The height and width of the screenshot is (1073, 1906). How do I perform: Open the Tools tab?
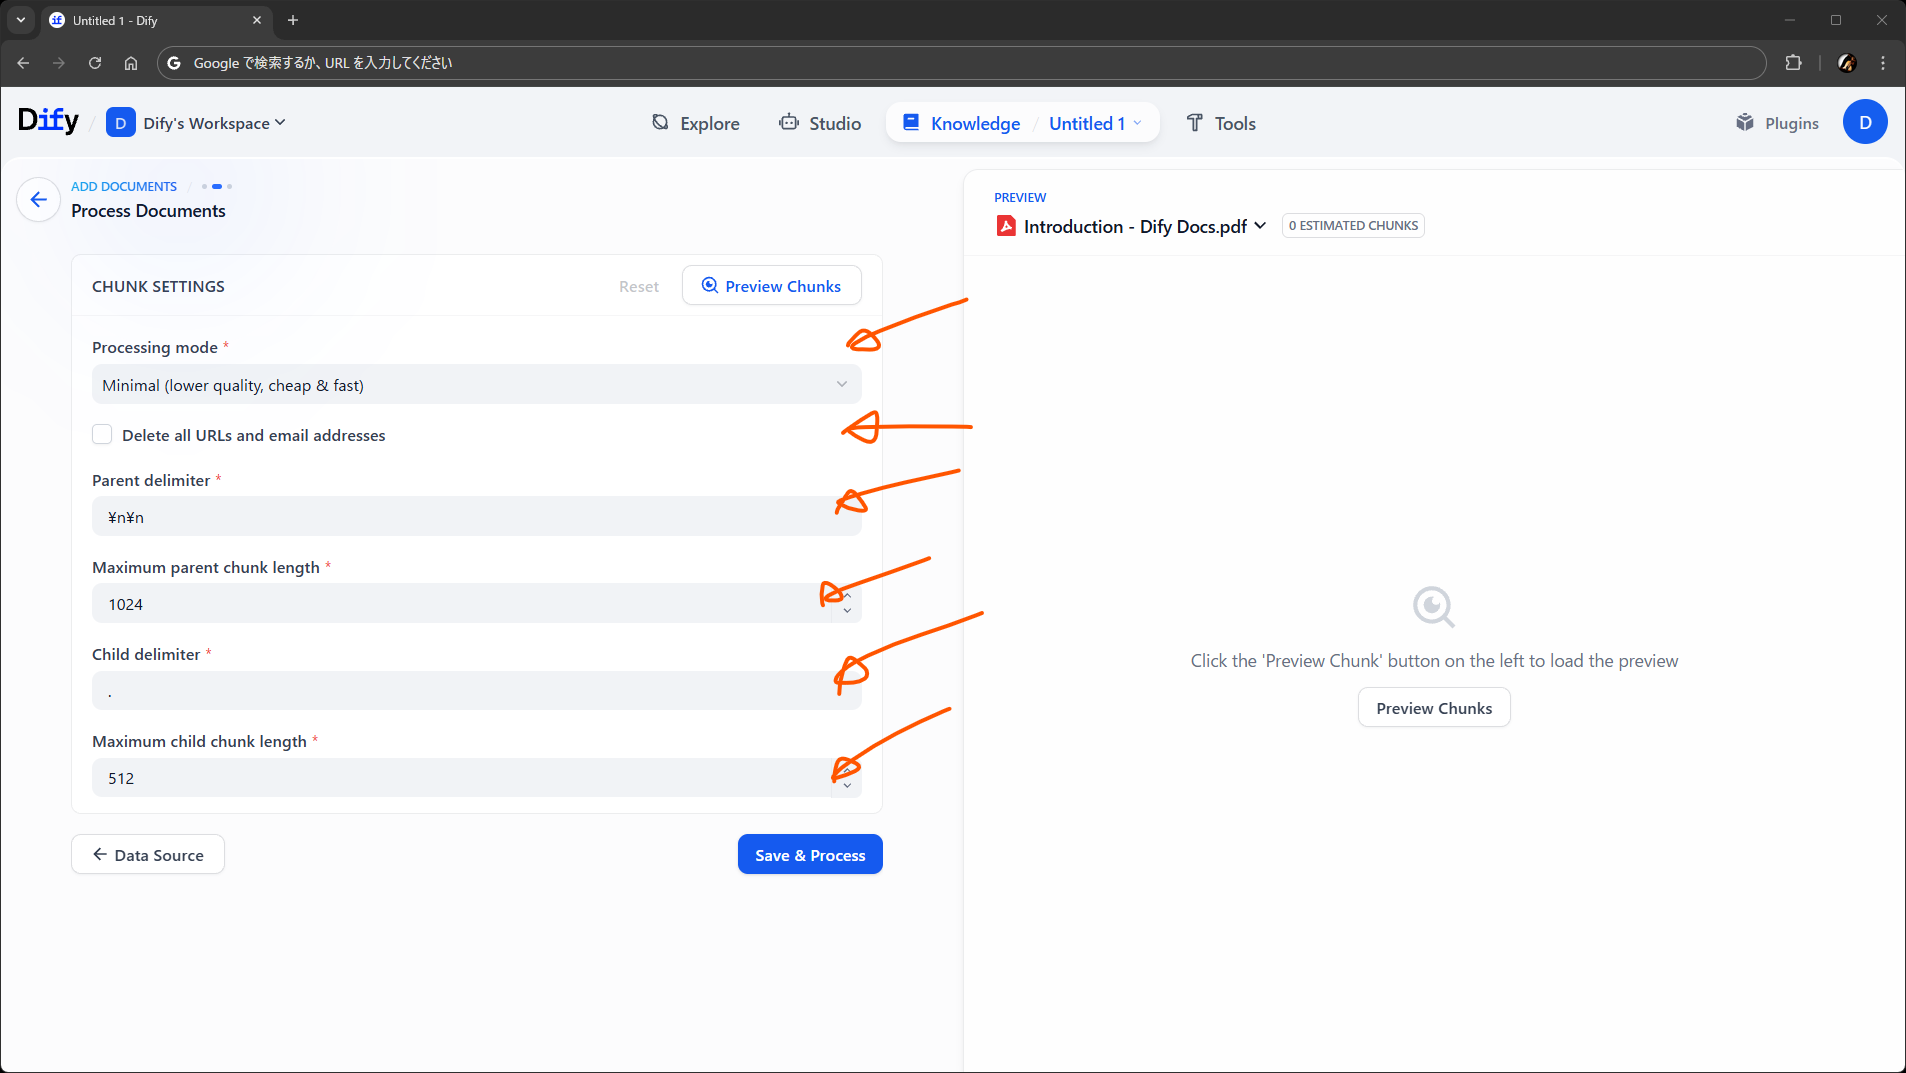[1220, 123]
